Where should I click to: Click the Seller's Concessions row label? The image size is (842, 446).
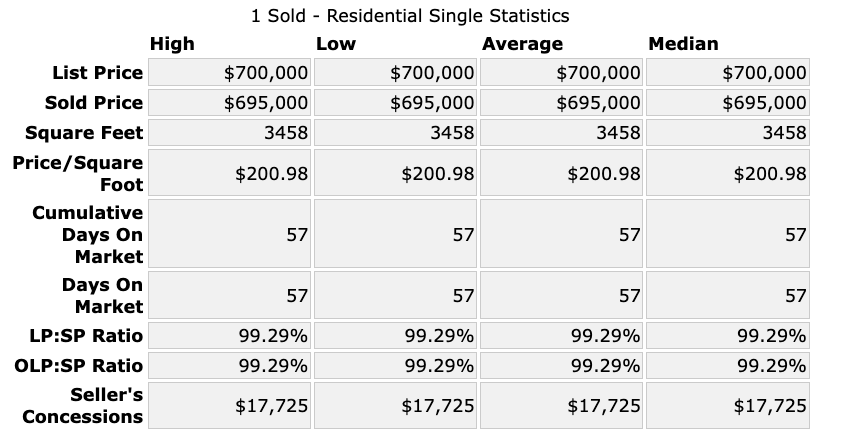(x=84, y=405)
